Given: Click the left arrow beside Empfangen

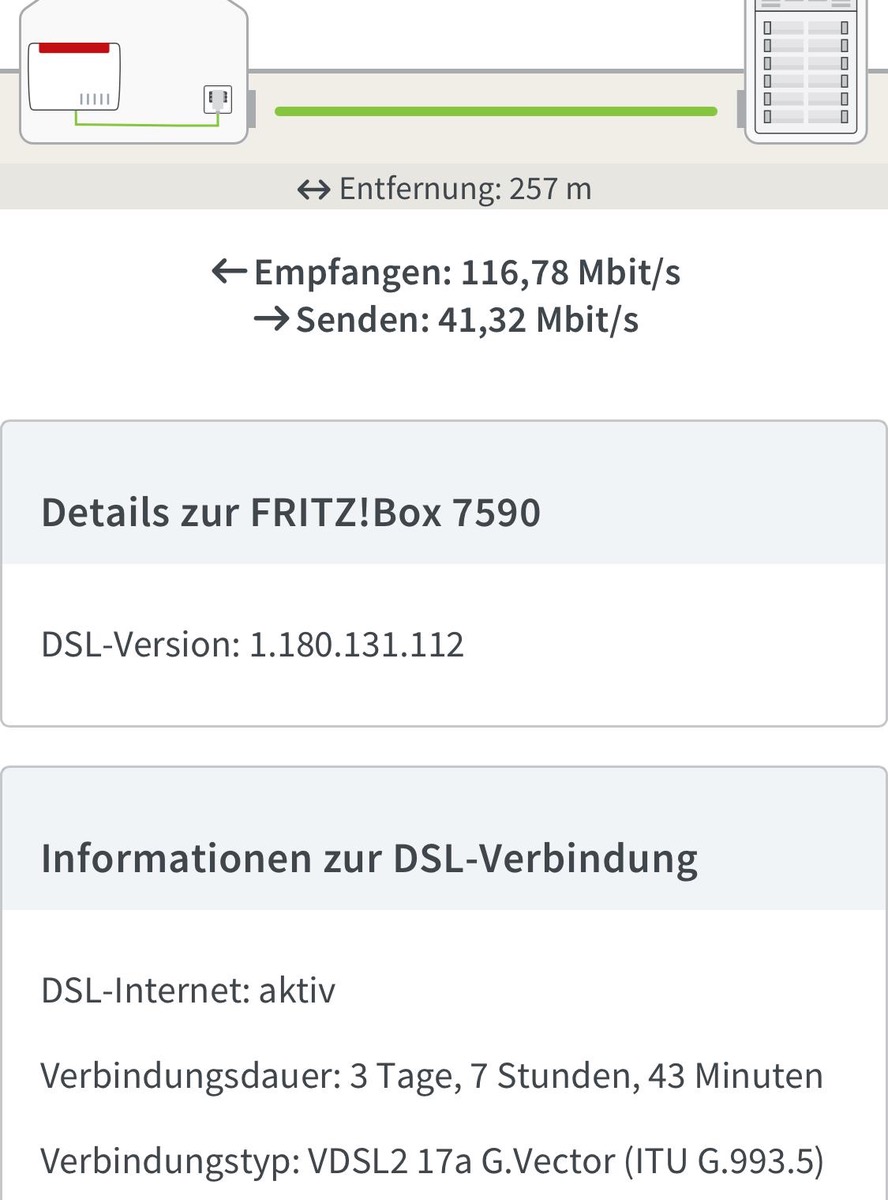Looking at the screenshot, I should click(x=229, y=271).
